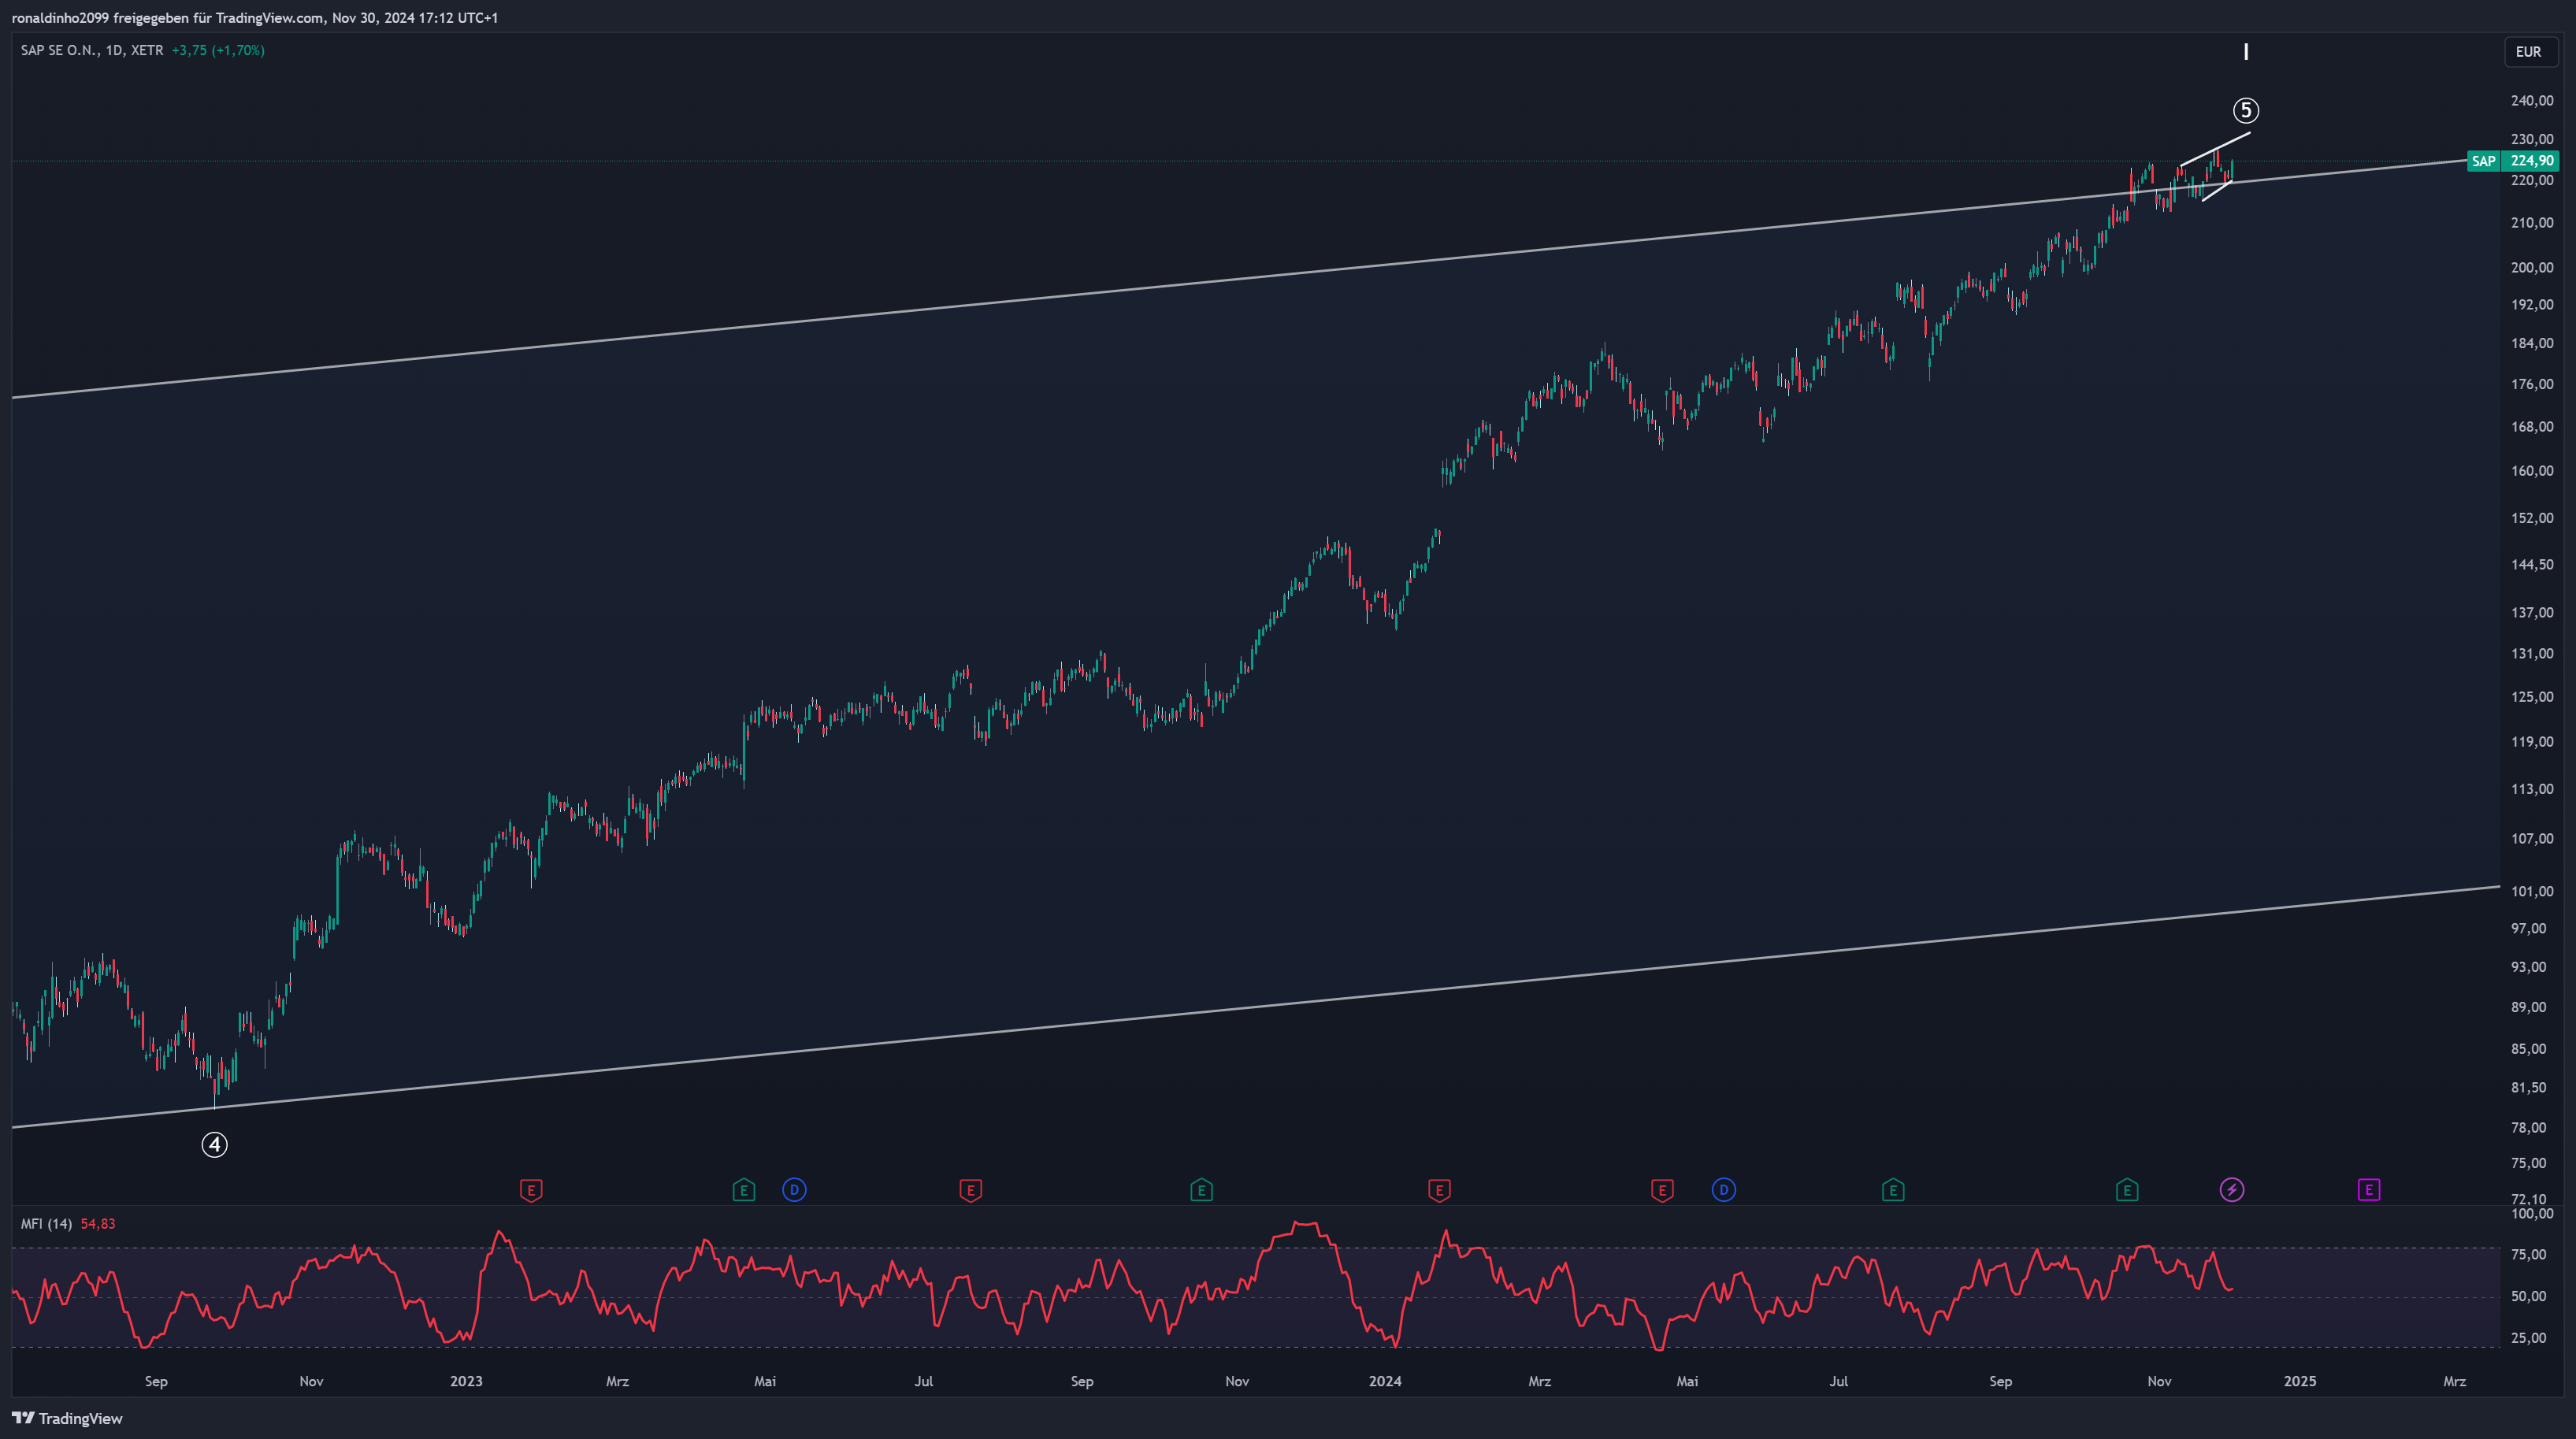
Task: Click the red earnings E marker after Jul 2023
Action: pyautogui.click(x=970, y=1190)
